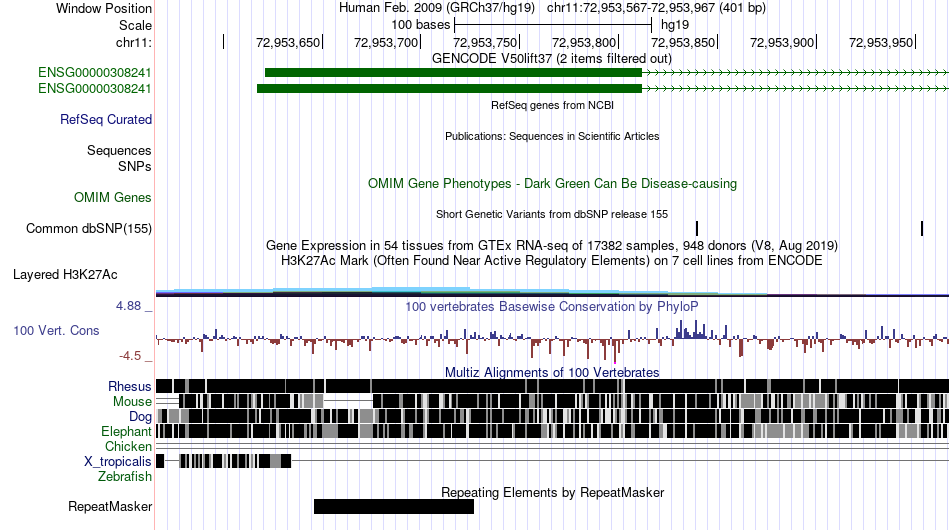Screen dimensions: 950x530
Task: Click the 4.88 PhyloP axis value
Action: (128, 306)
